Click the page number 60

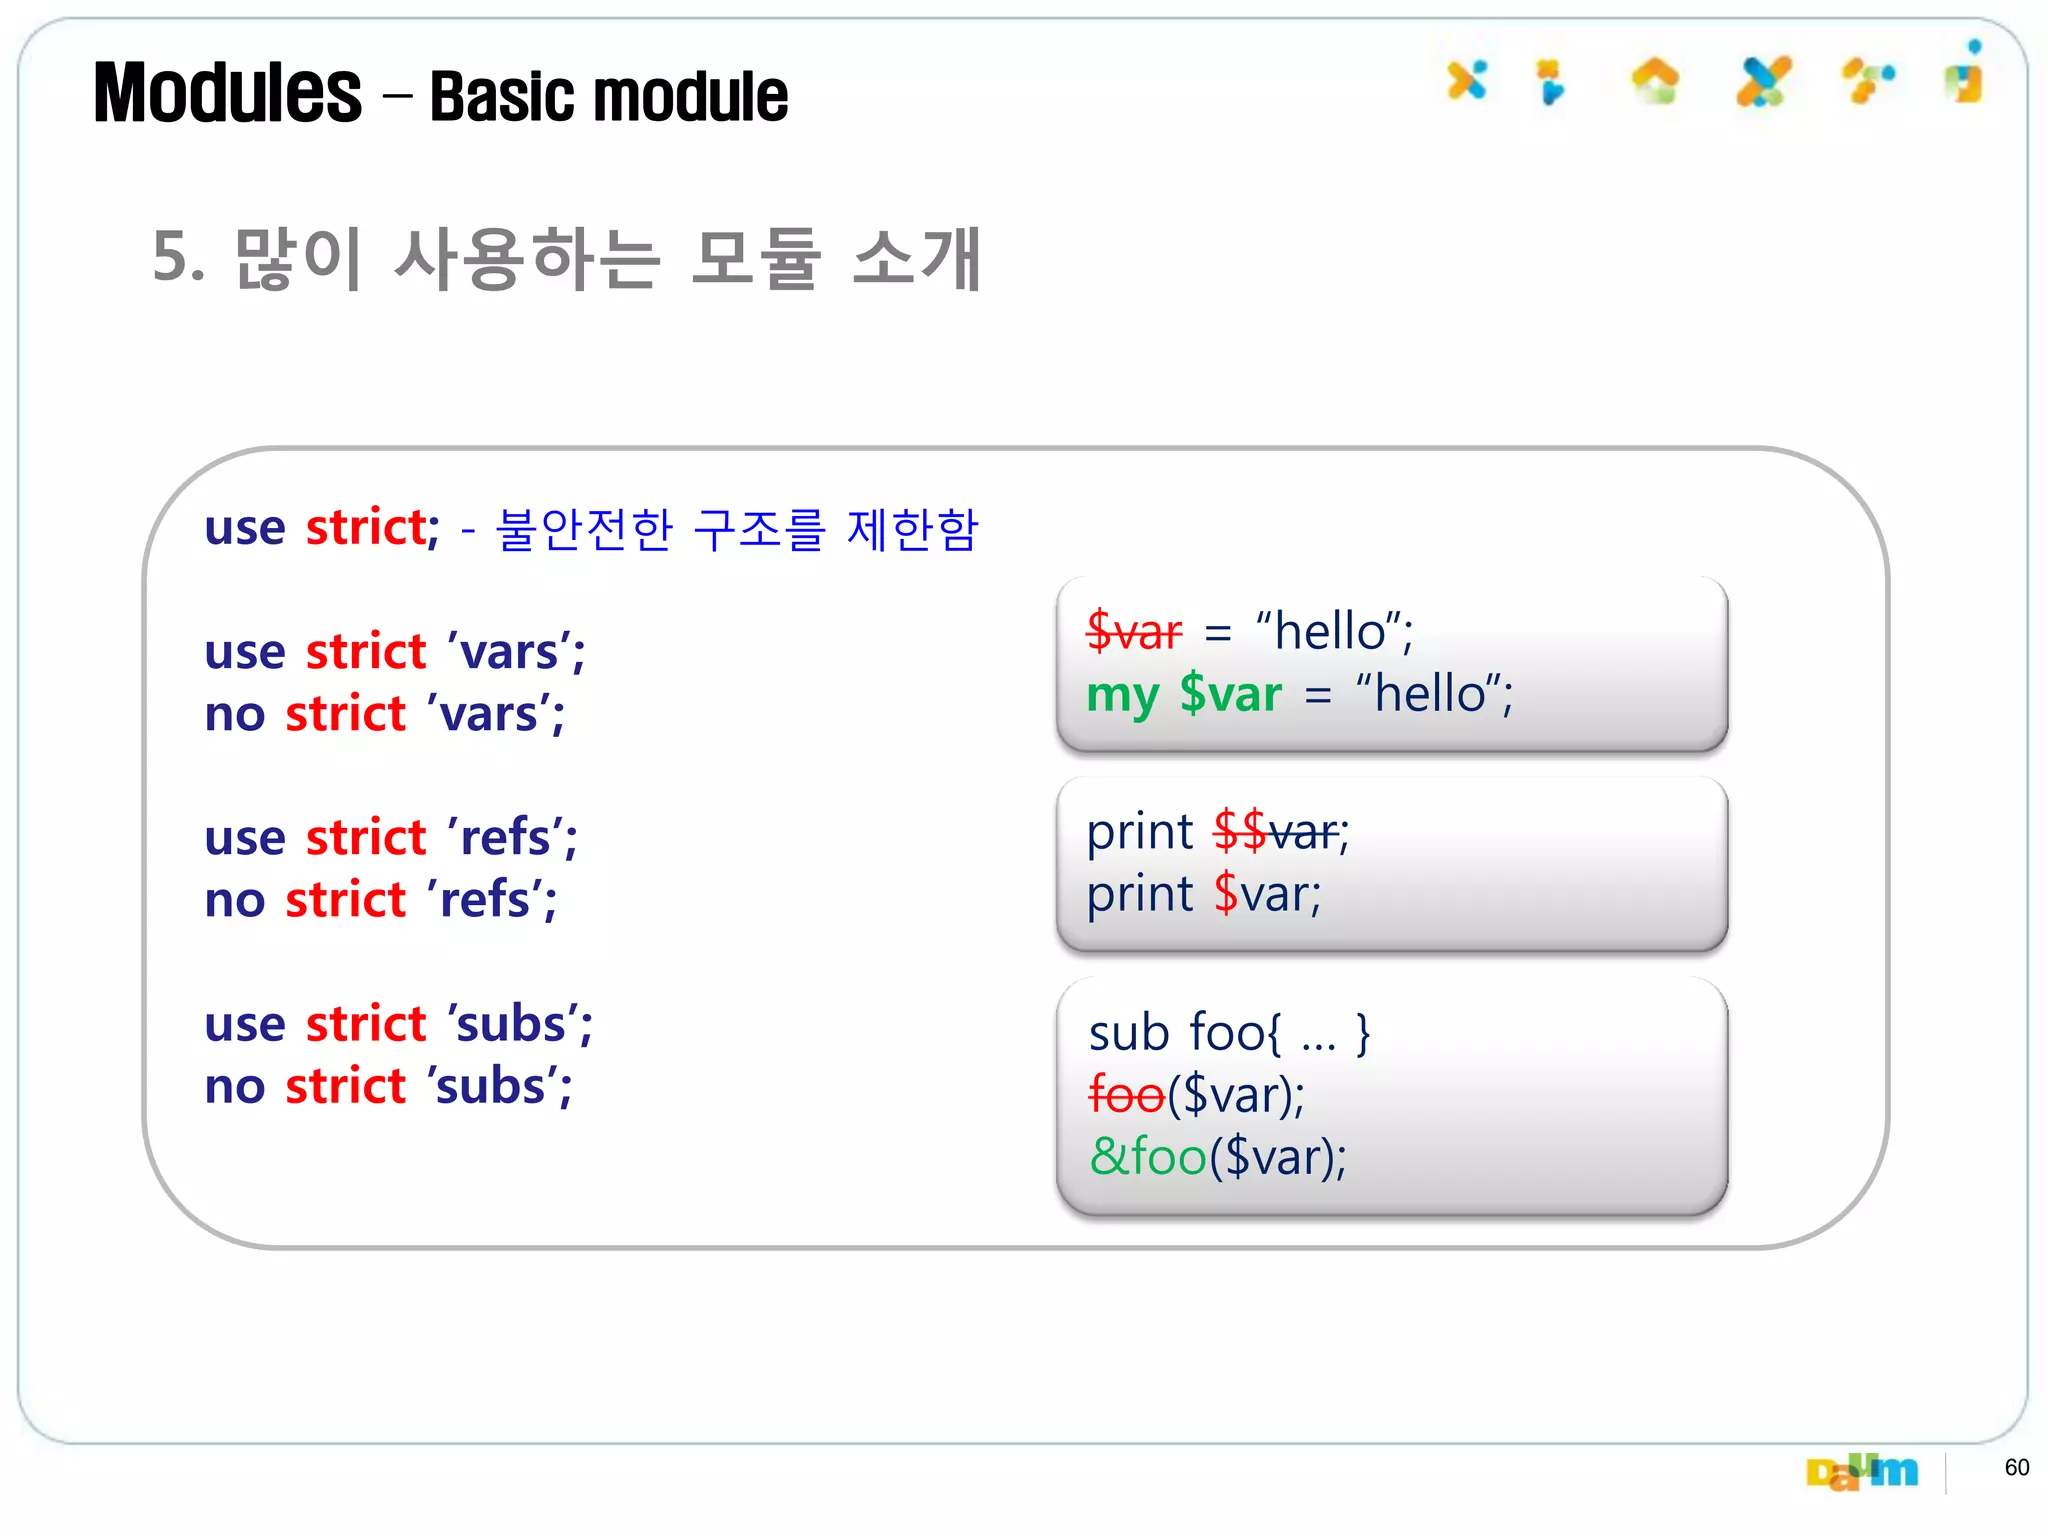click(2017, 1467)
